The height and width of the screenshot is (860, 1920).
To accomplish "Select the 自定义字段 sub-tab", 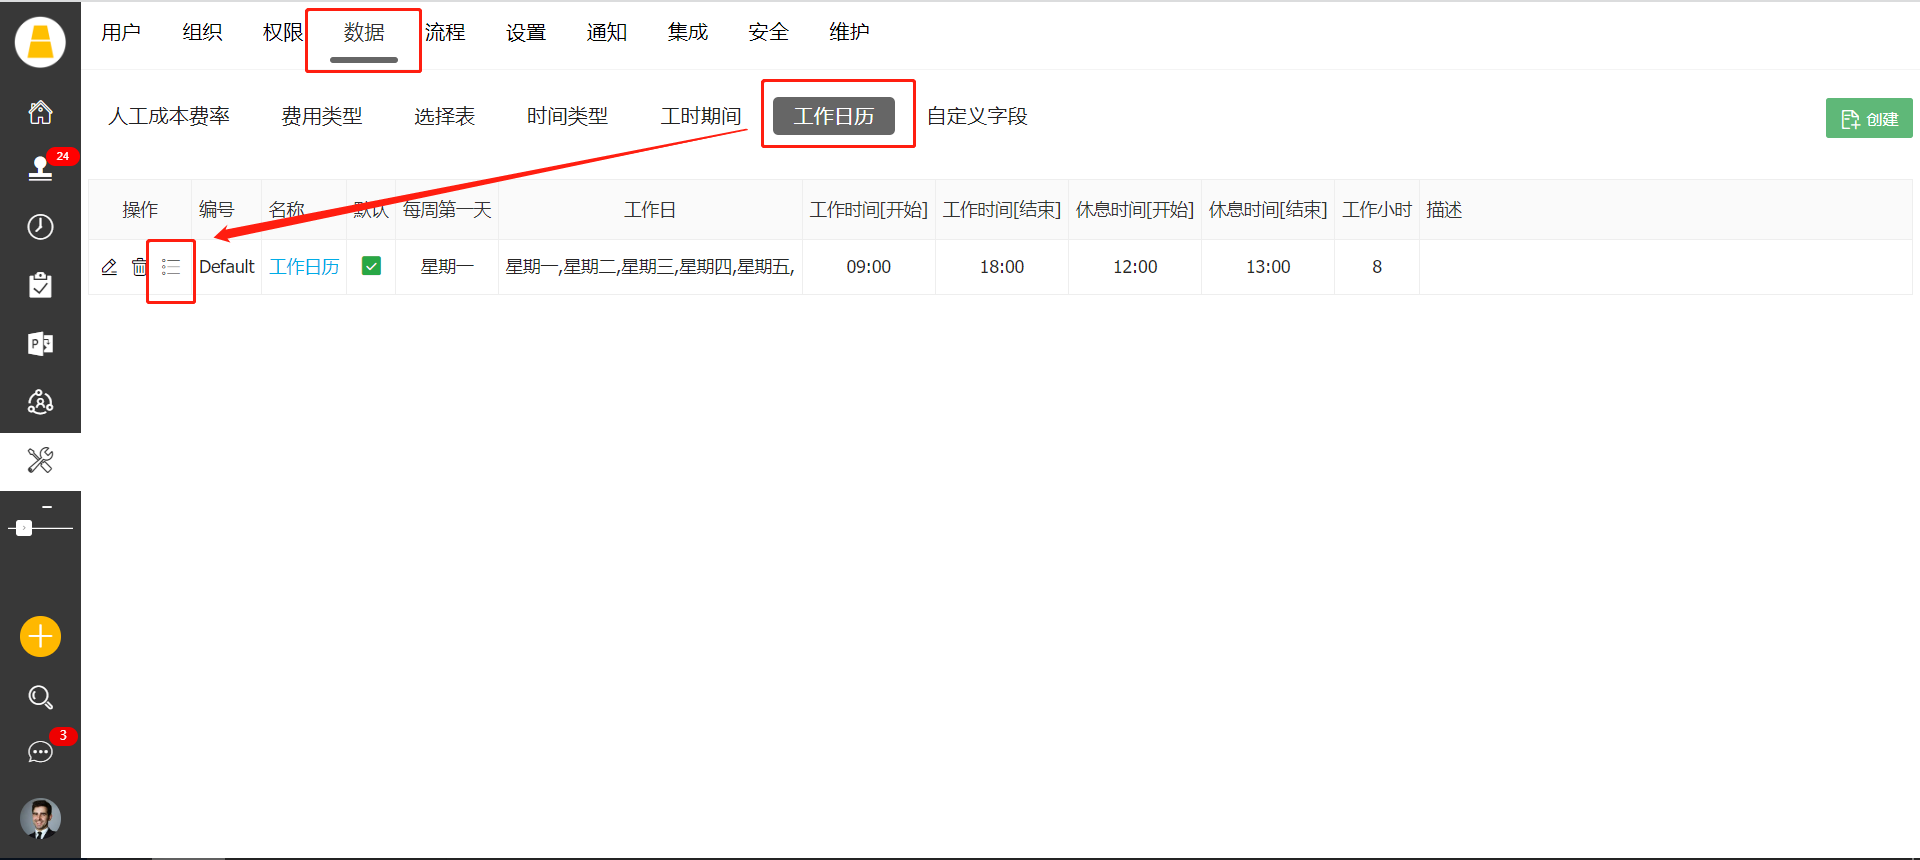I will tap(977, 116).
